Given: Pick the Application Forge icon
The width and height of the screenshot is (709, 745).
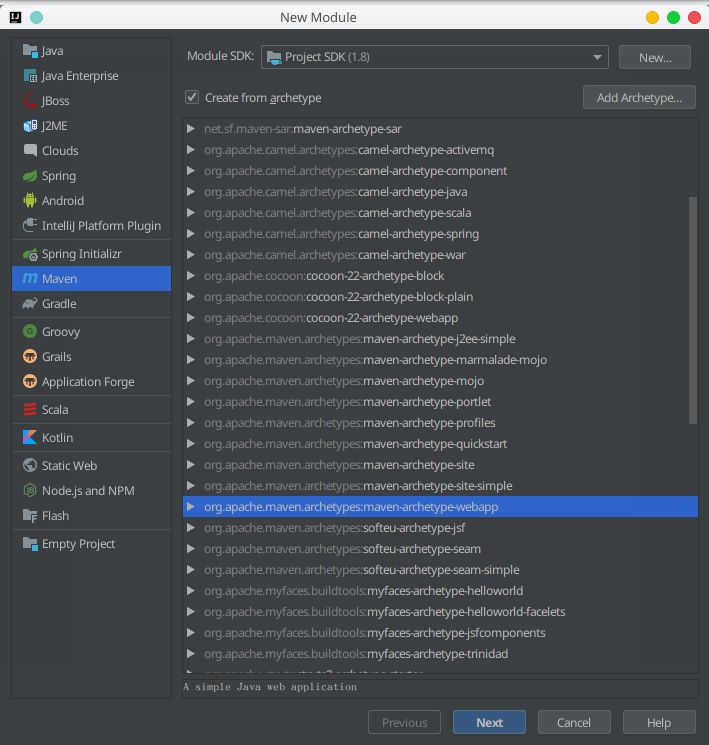Looking at the screenshot, I should (x=30, y=382).
